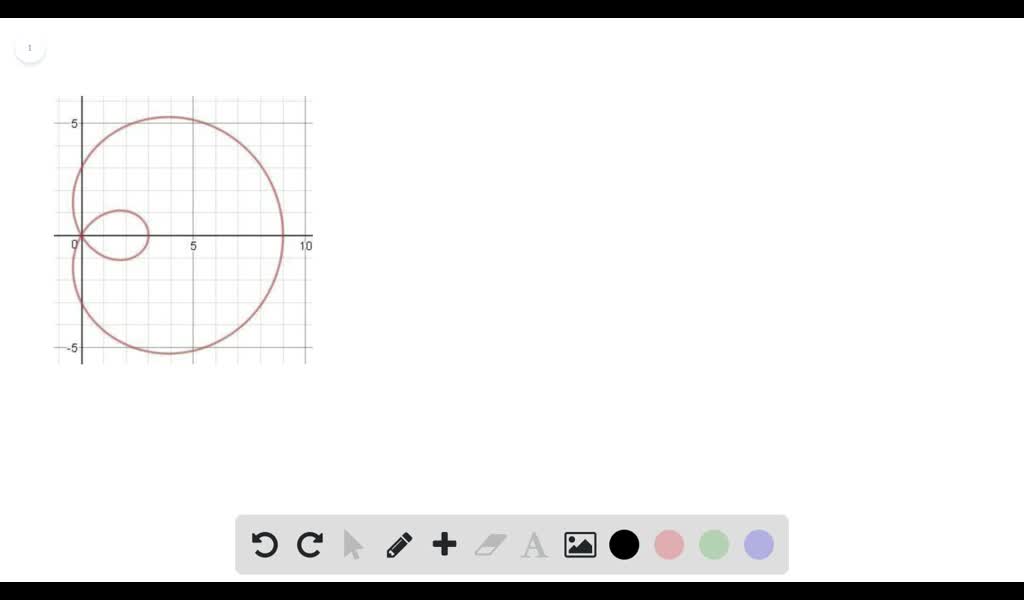This screenshot has width=1024, height=600.
Task: Click the page 1 indicator badge
Action: point(30,47)
